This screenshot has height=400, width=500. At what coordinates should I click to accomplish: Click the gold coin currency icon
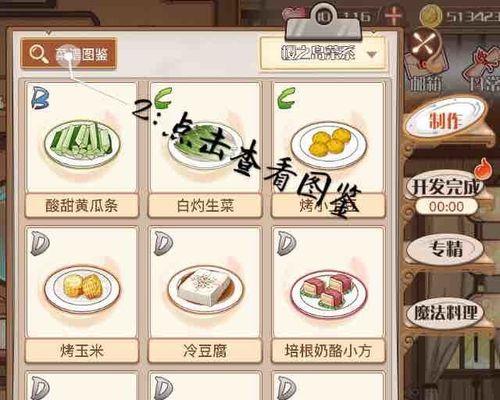tap(430, 15)
